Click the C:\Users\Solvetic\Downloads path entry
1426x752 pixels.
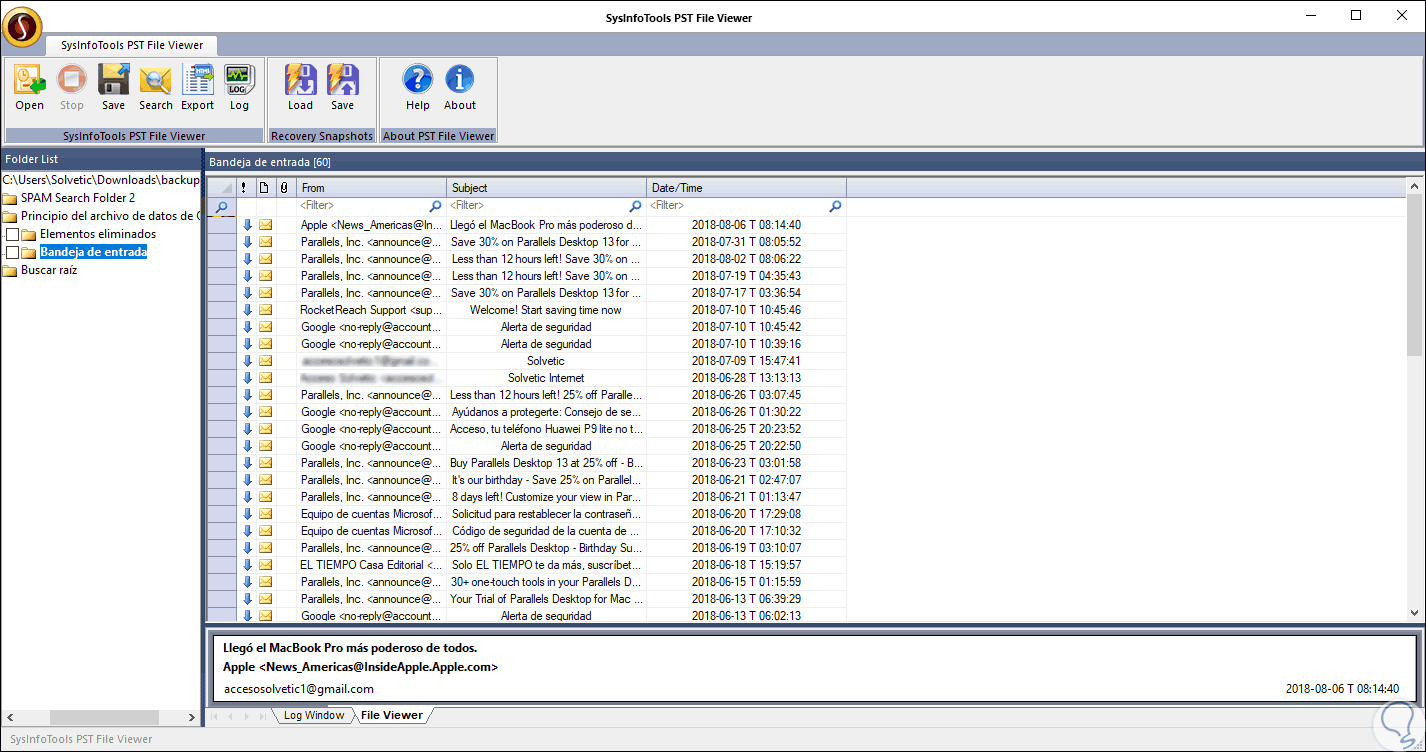click(101, 180)
